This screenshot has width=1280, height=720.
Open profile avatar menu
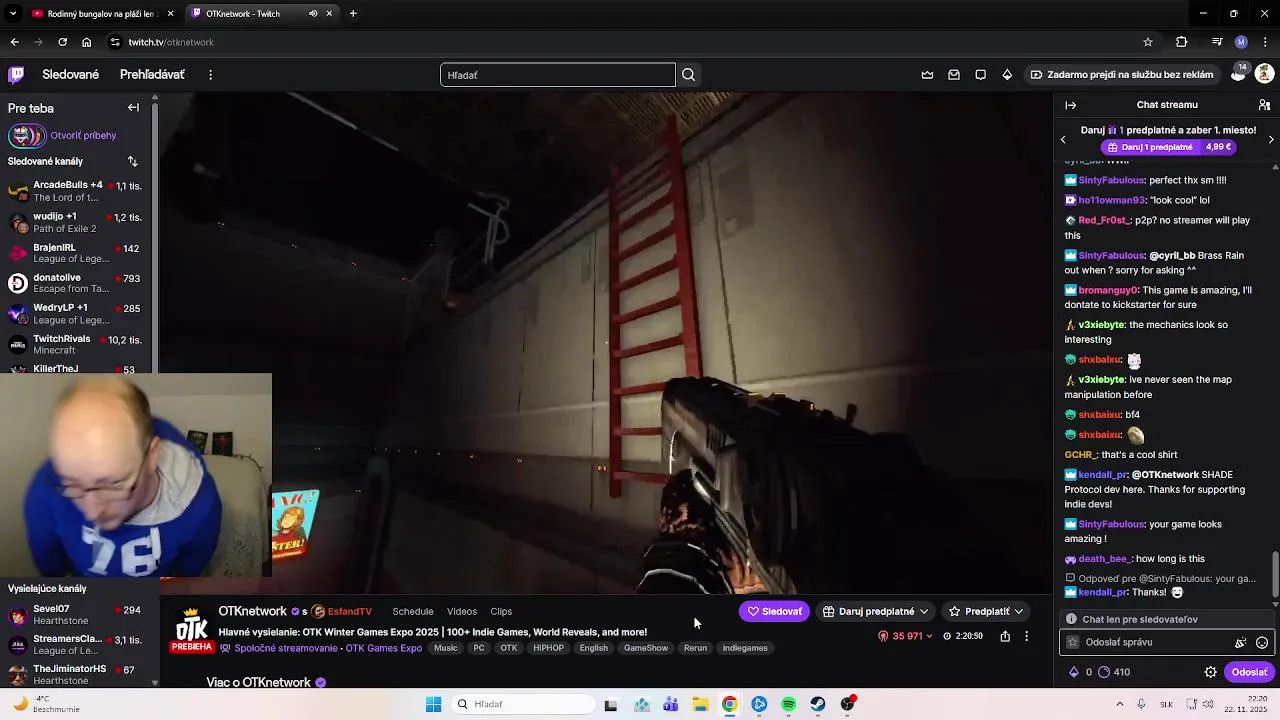[1264, 74]
